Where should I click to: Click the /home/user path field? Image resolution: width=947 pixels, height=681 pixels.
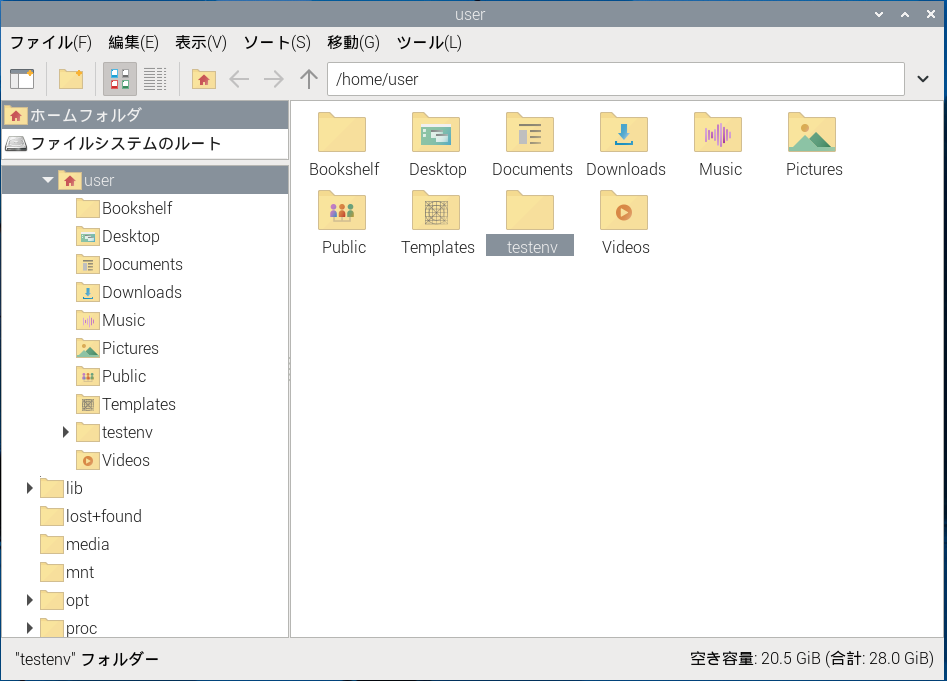pos(615,79)
